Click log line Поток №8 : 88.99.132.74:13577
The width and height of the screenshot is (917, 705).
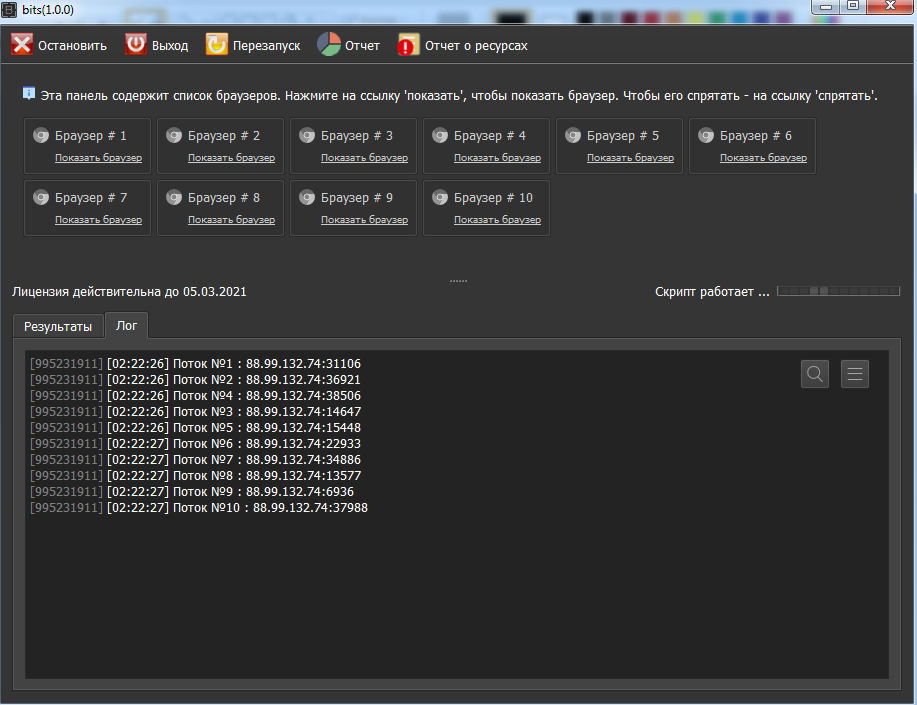point(195,476)
